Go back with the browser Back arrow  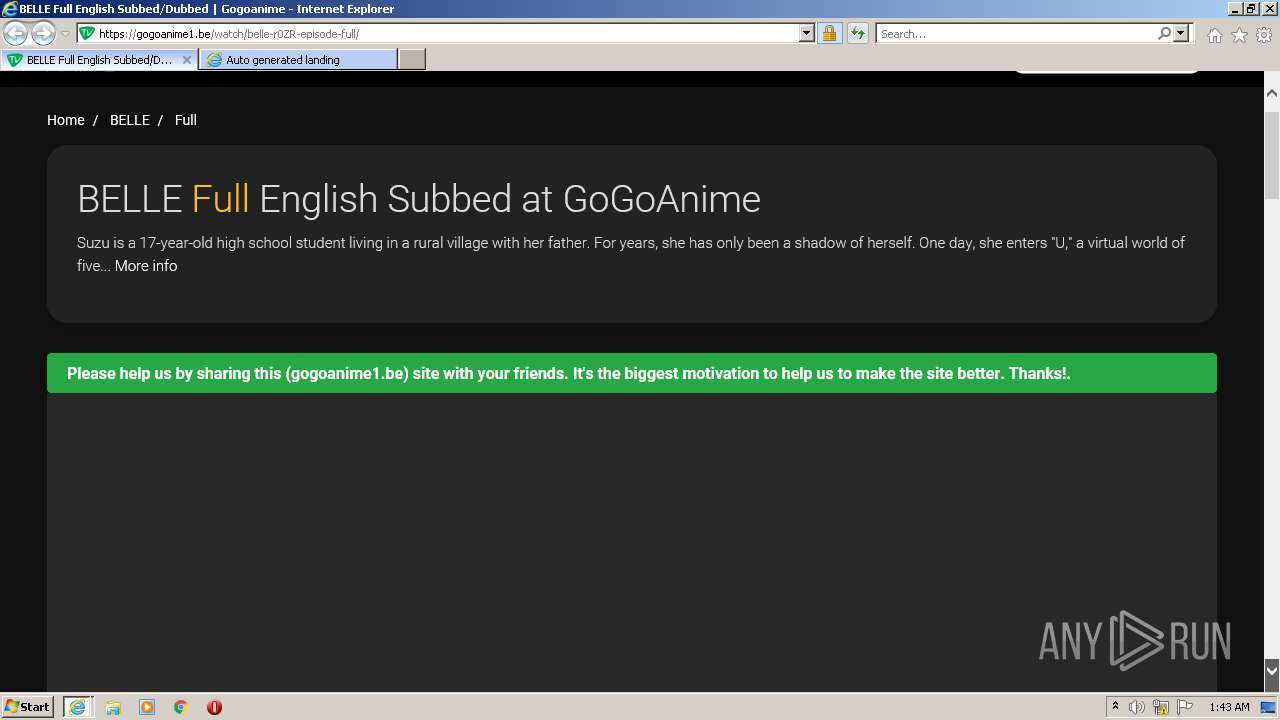(16, 33)
